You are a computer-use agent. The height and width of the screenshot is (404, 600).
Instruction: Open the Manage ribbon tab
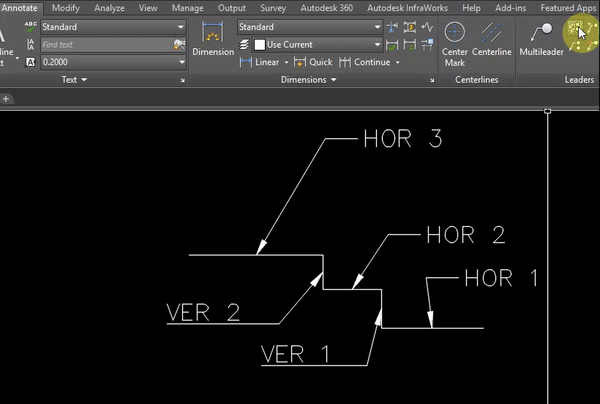click(188, 8)
